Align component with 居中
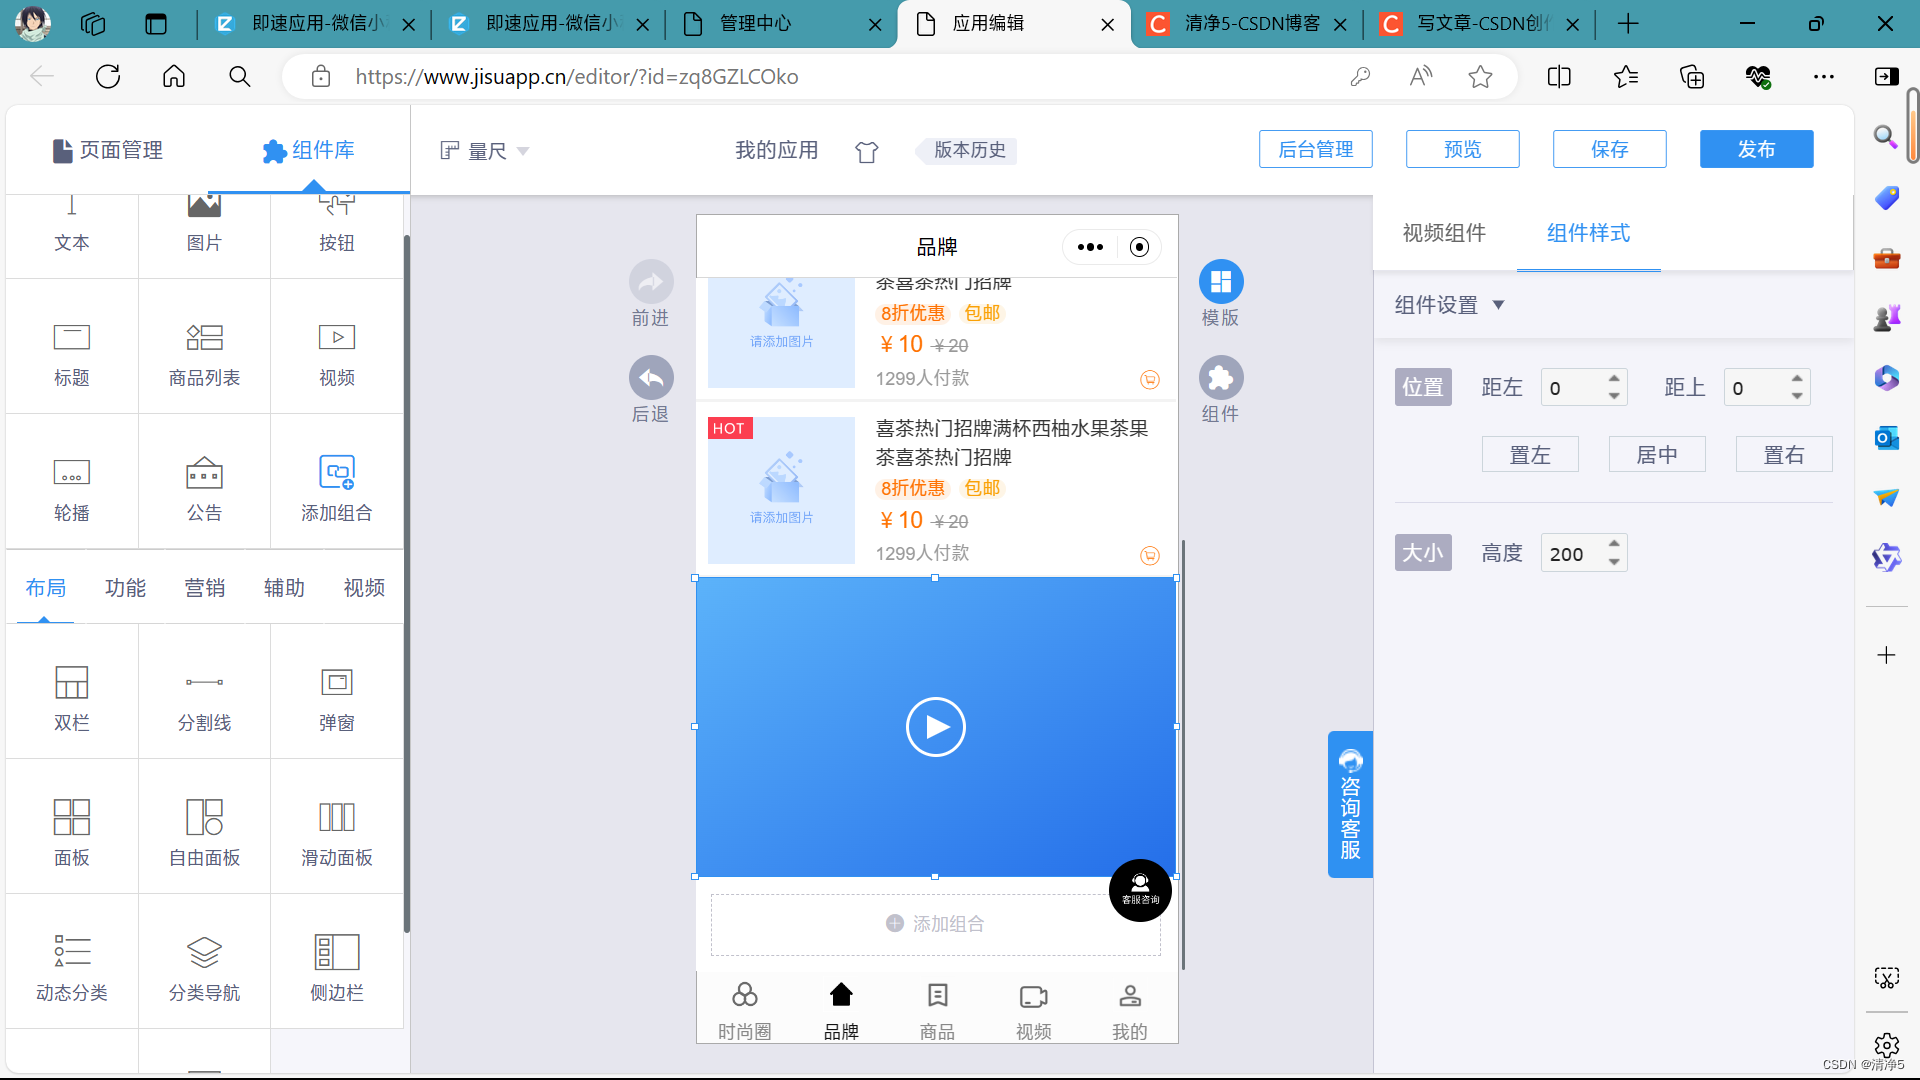1920x1080 pixels. point(1656,455)
